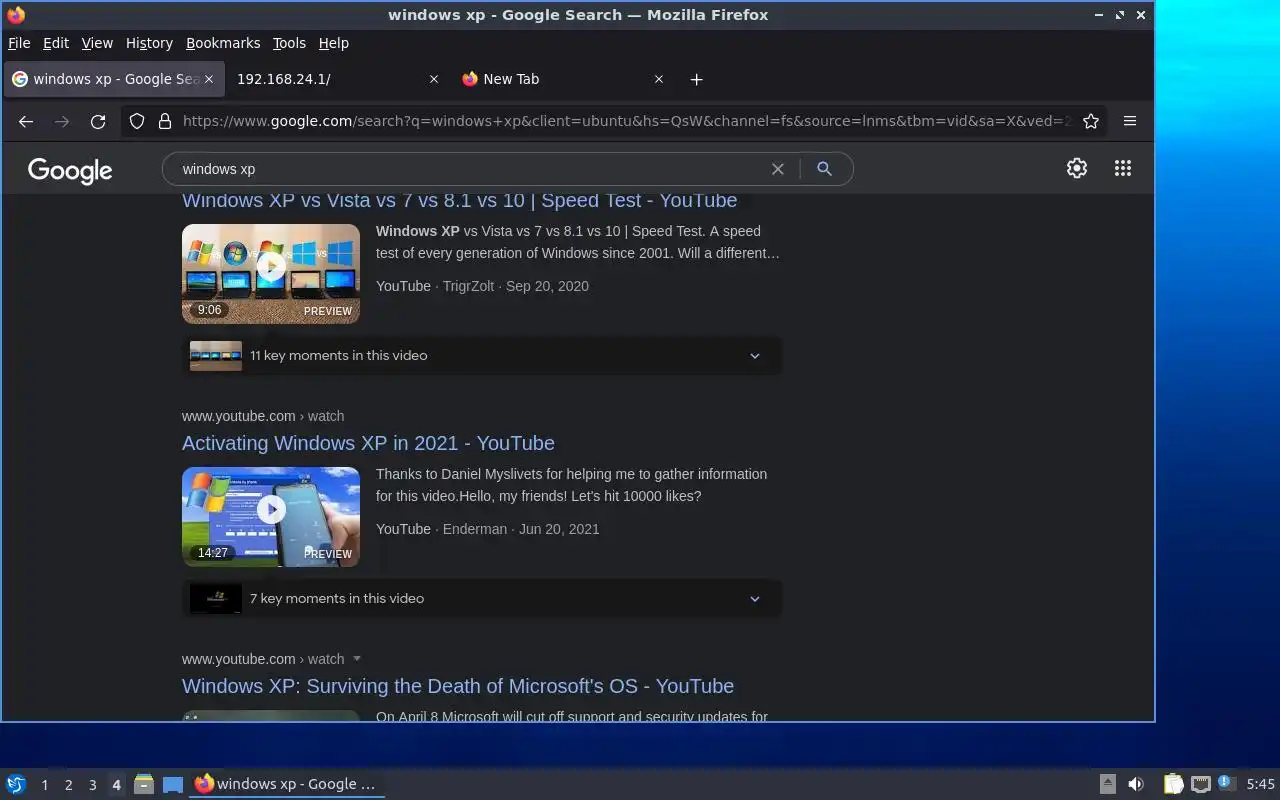Open the File menu
Image resolution: width=1280 pixels, height=800 pixels.
(19, 43)
